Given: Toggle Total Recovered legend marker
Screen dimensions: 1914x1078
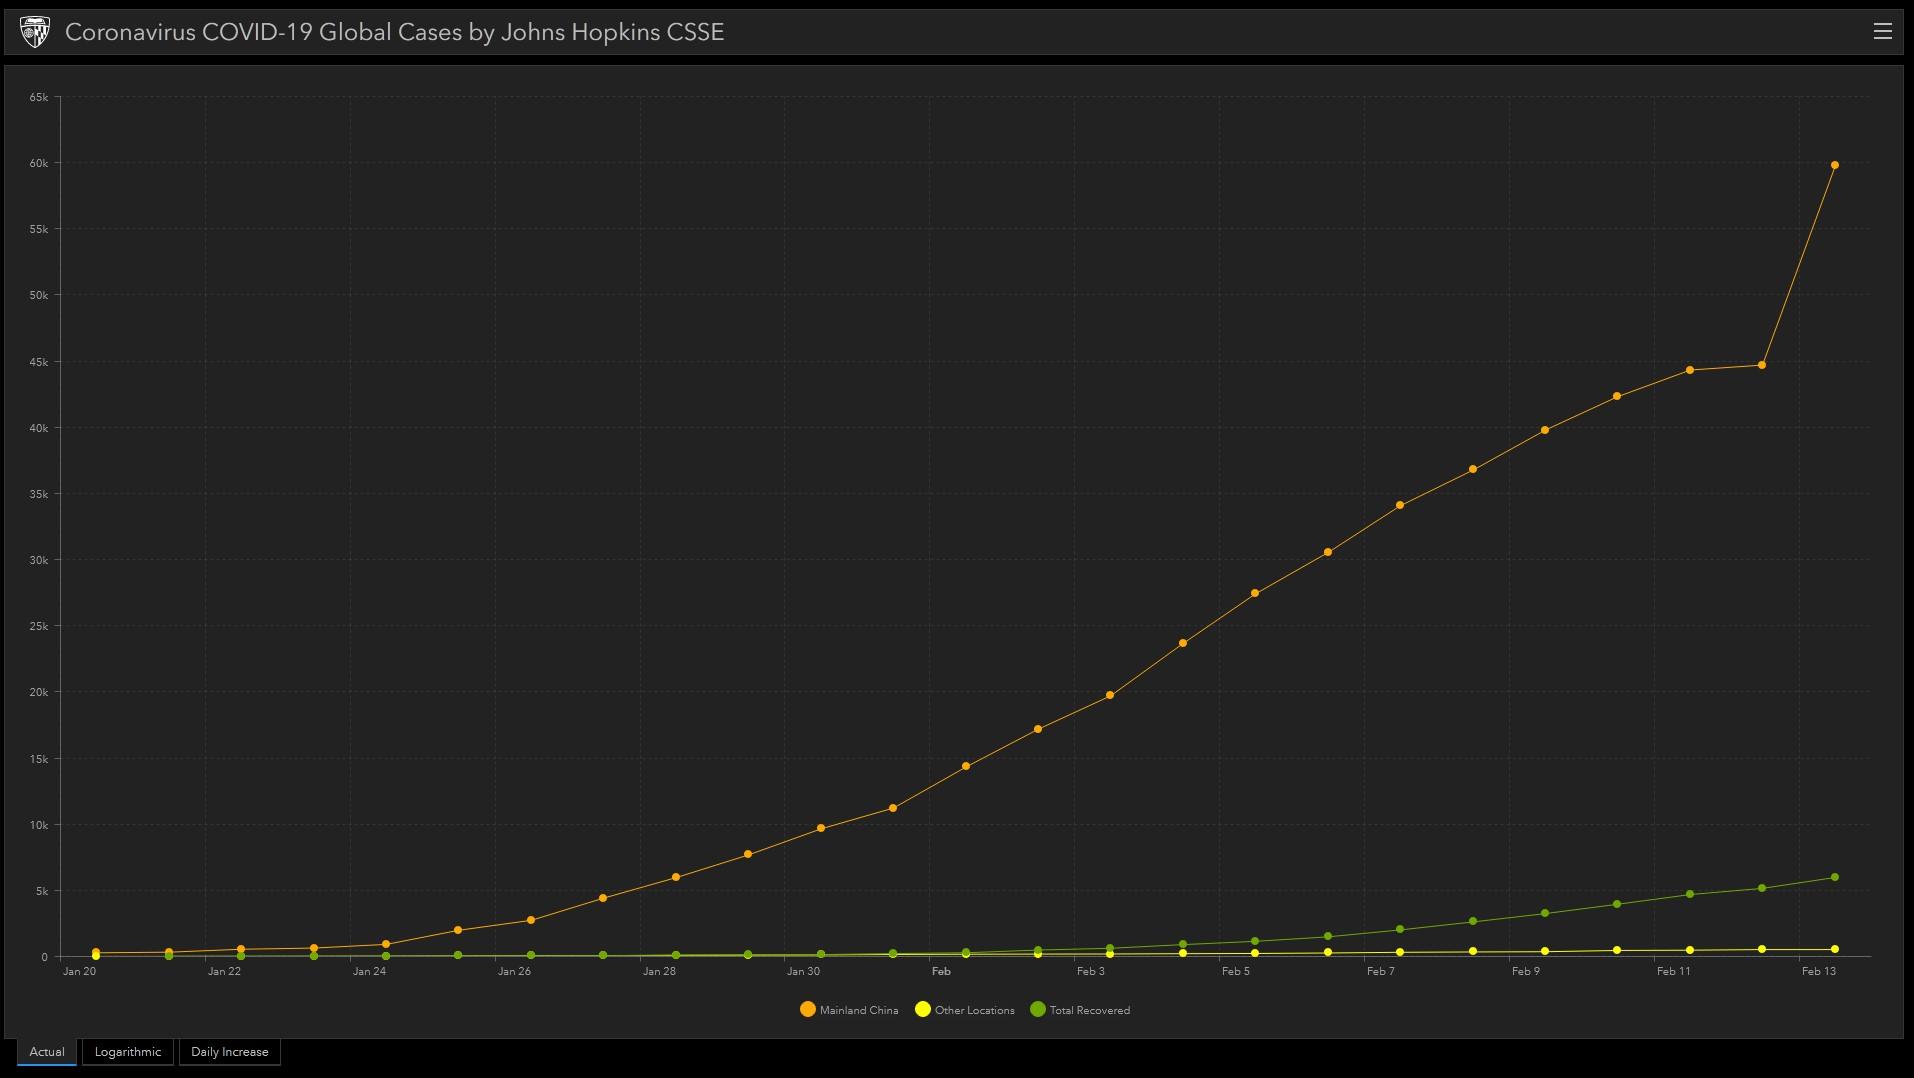Looking at the screenshot, I should click(x=1037, y=1010).
